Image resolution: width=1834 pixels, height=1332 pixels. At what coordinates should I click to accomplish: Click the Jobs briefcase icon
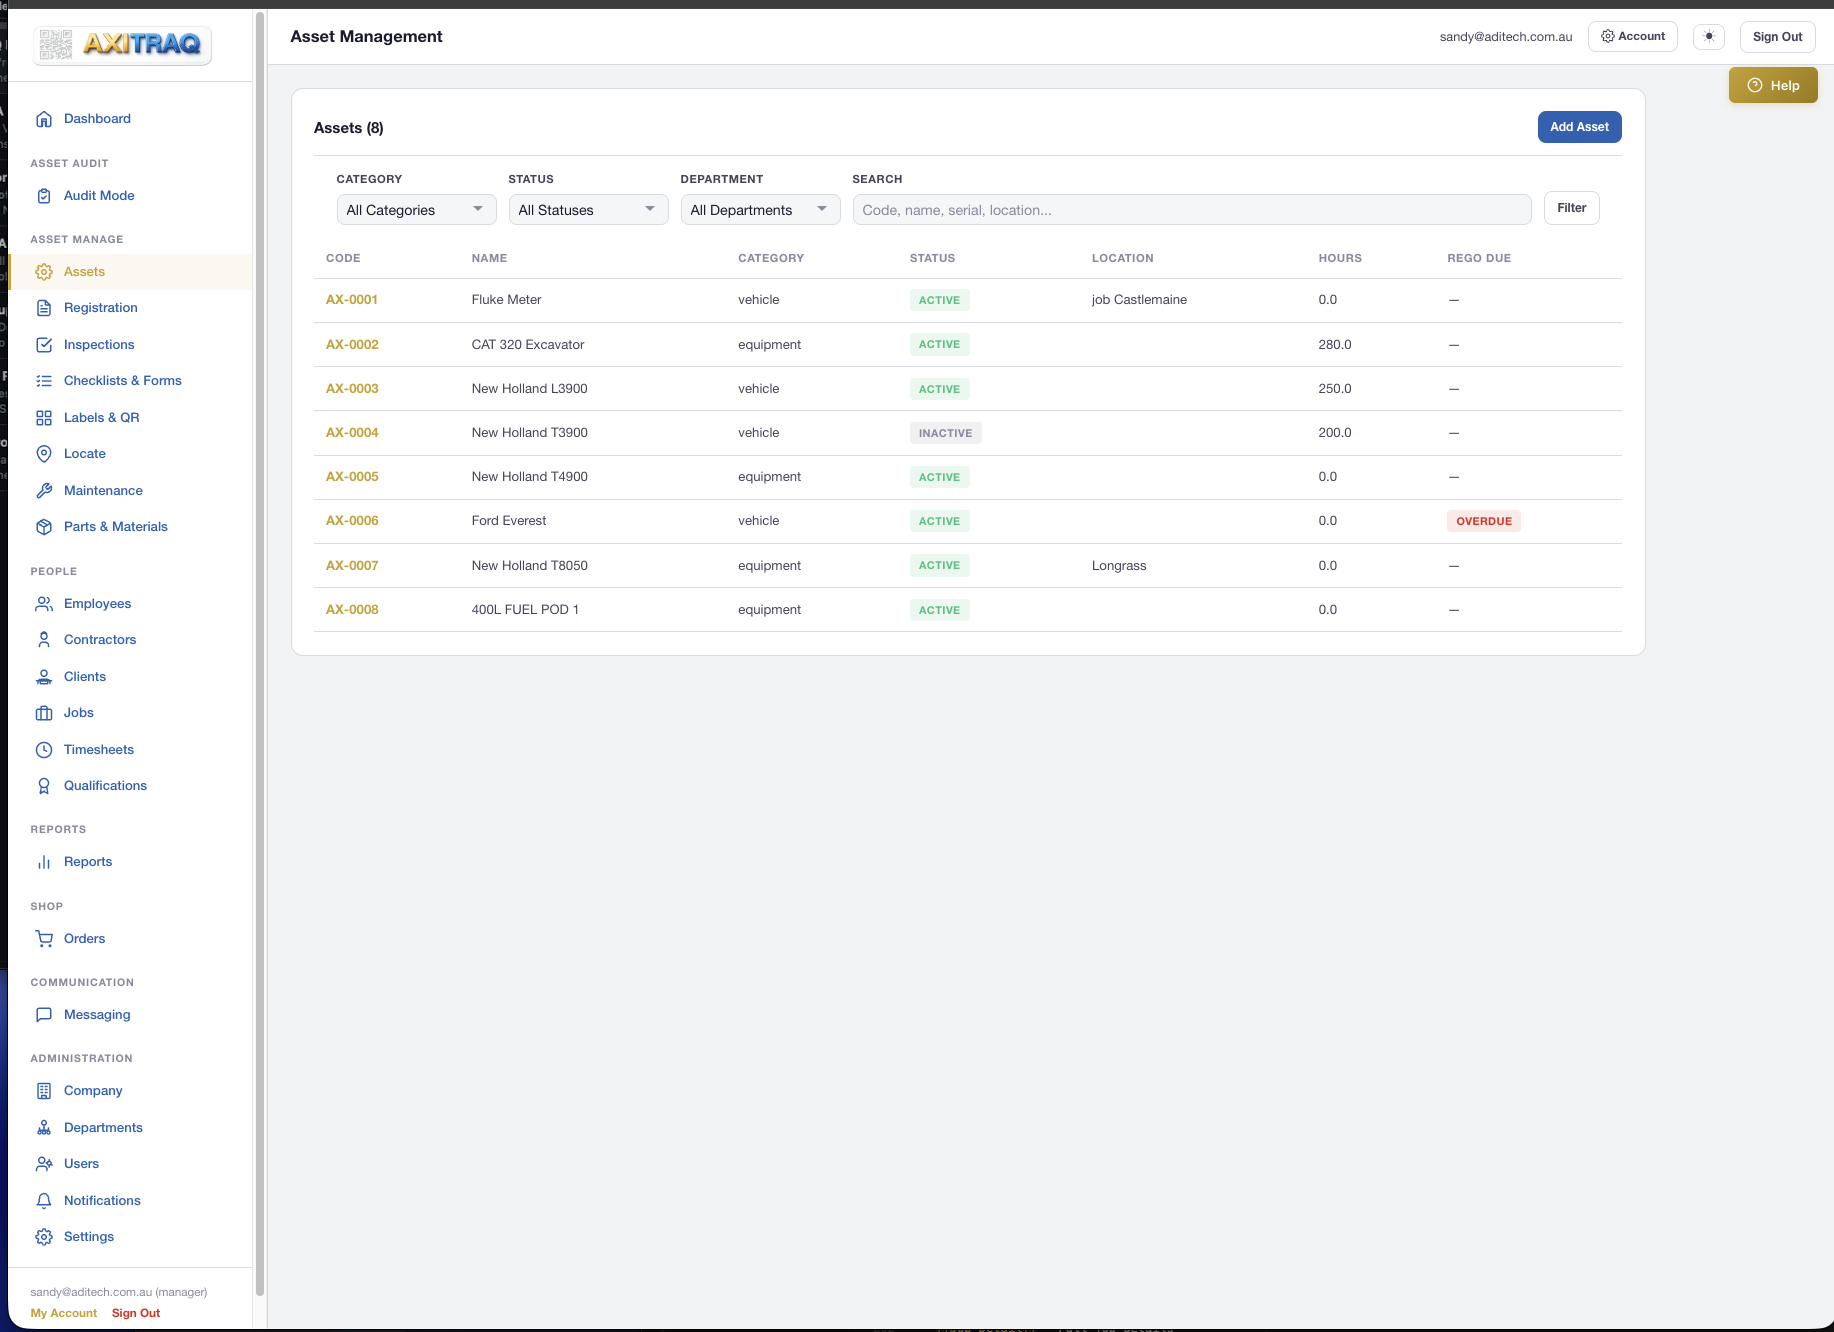click(44, 713)
